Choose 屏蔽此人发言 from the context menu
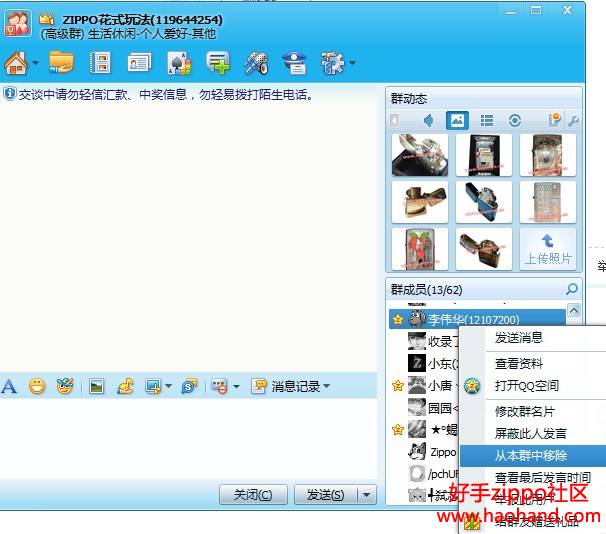 (x=531, y=434)
